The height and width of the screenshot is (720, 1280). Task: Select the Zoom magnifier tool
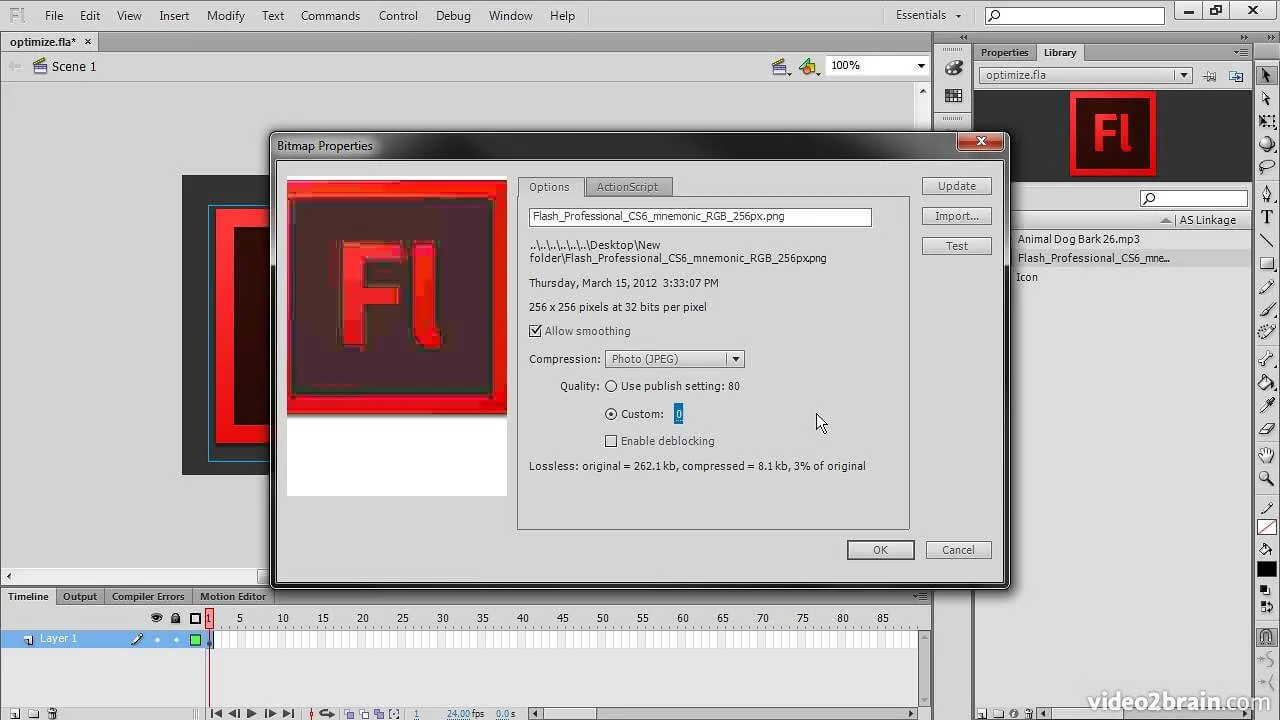coord(1266,479)
